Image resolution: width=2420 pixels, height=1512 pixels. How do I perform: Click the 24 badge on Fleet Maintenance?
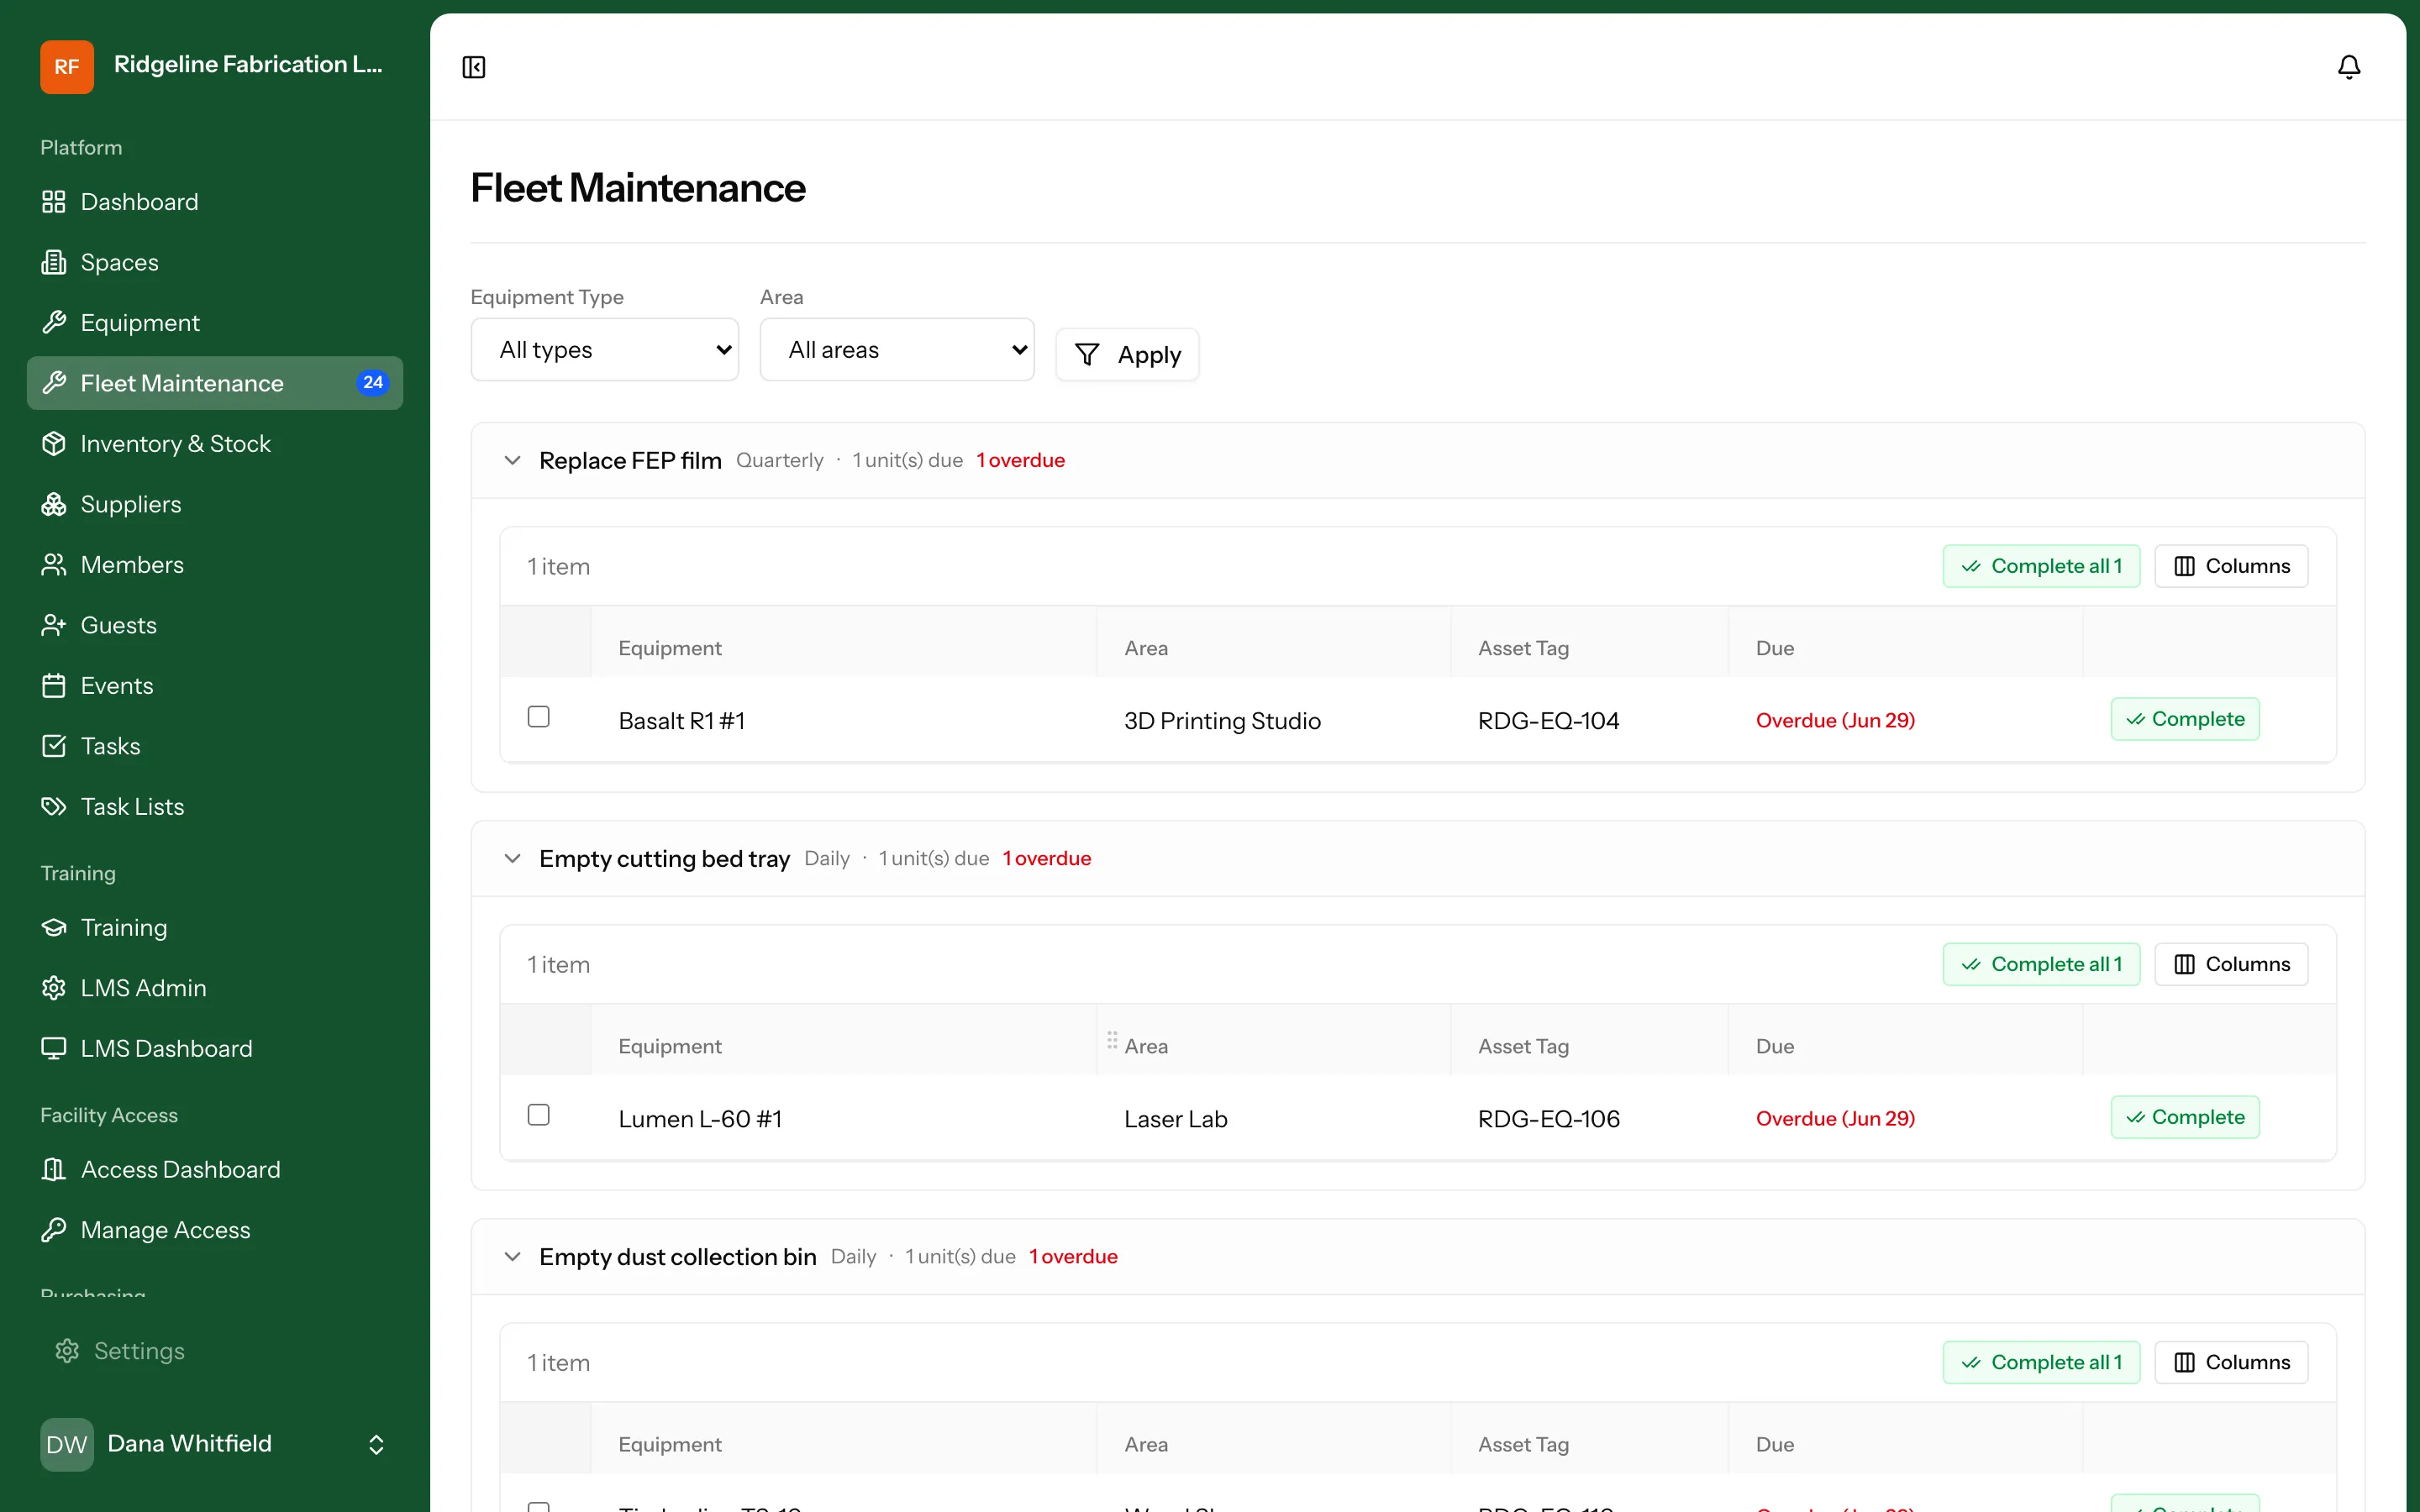[373, 383]
